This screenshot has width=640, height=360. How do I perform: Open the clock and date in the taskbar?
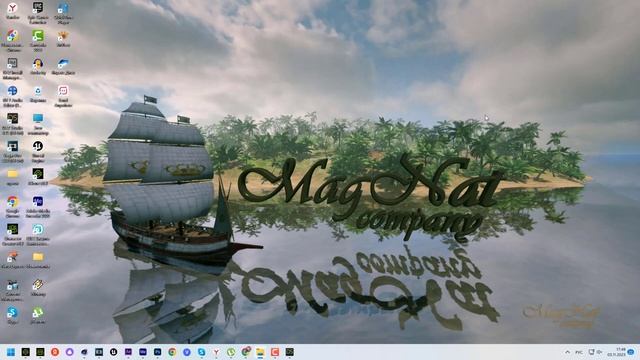point(616,352)
